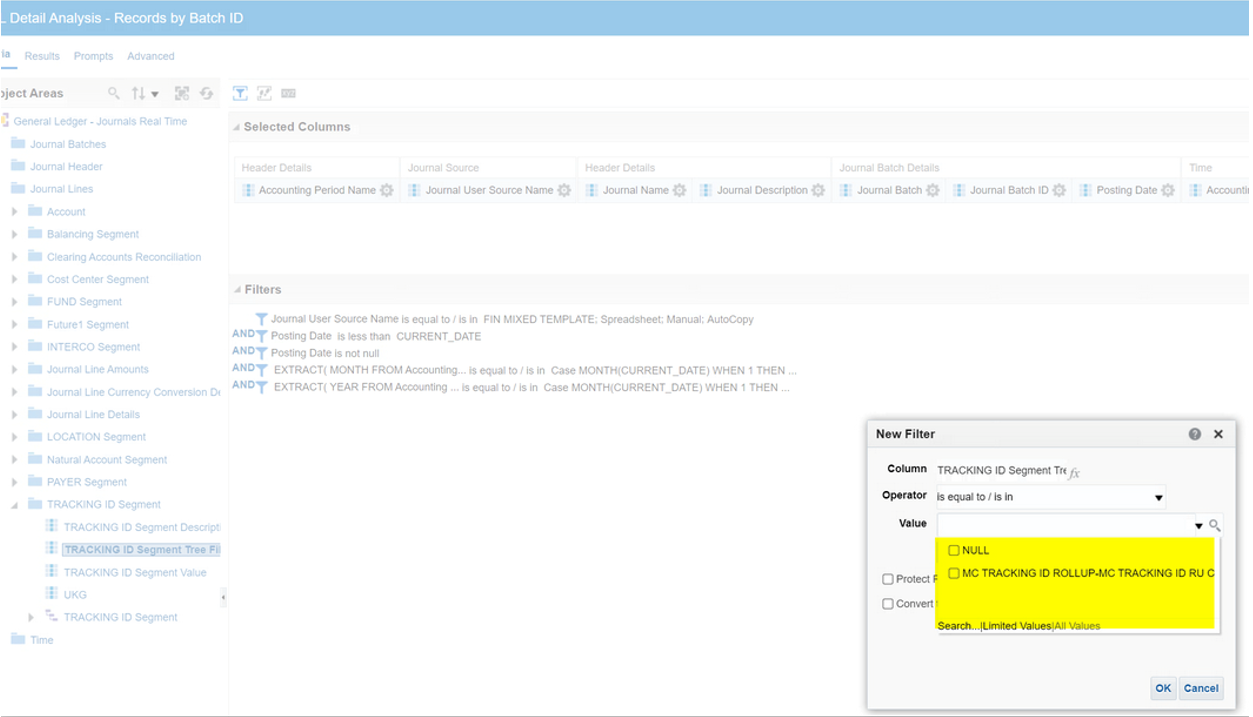Select the MC TRACKING ID ROLLUP checkbox
Image resolution: width=1253 pixels, height=717 pixels.
pos(953,572)
